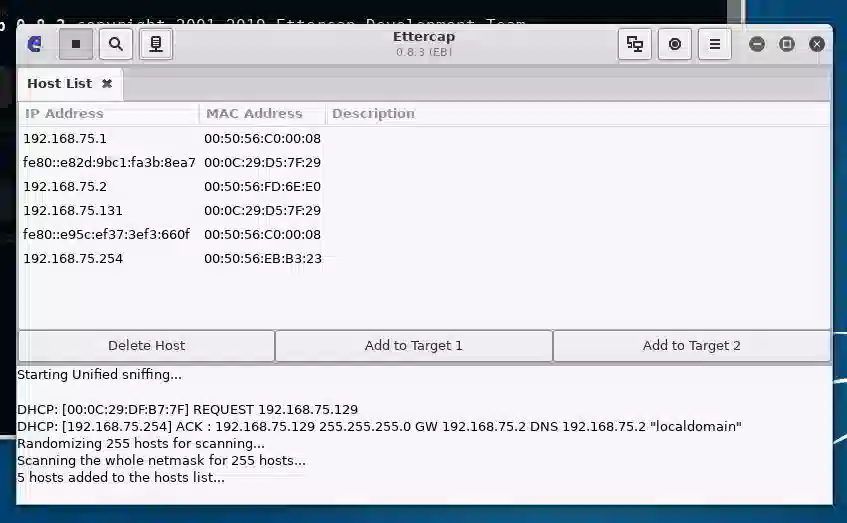Image resolution: width=847 pixels, height=523 pixels.
Task: Click 'Scanning the whole netmask' log line
Action: pyautogui.click(x=162, y=460)
